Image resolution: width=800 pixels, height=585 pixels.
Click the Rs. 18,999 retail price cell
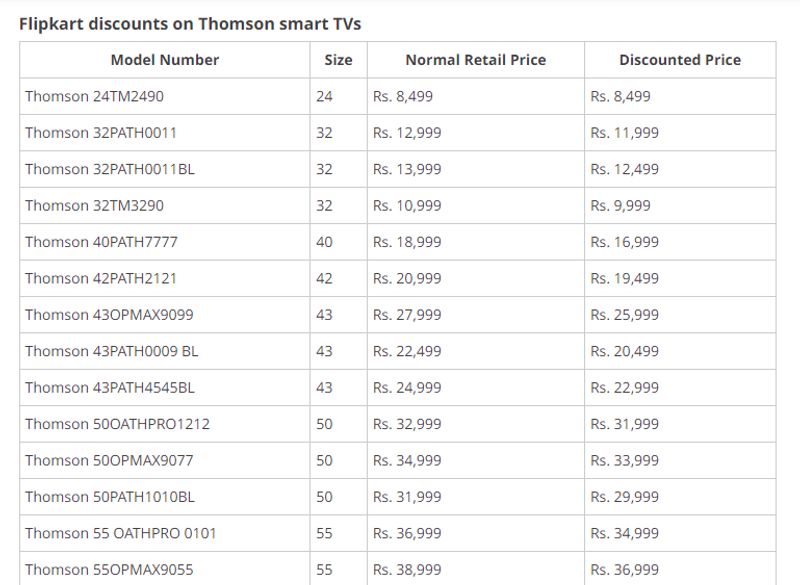click(x=407, y=242)
